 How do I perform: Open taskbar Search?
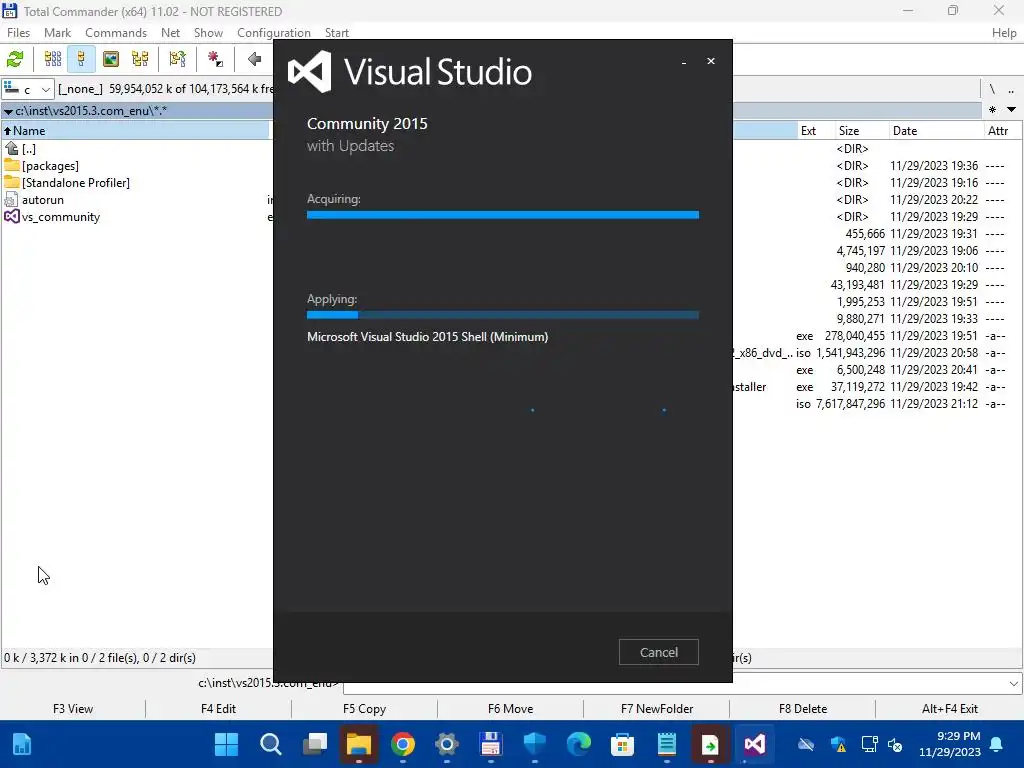point(270,744)
